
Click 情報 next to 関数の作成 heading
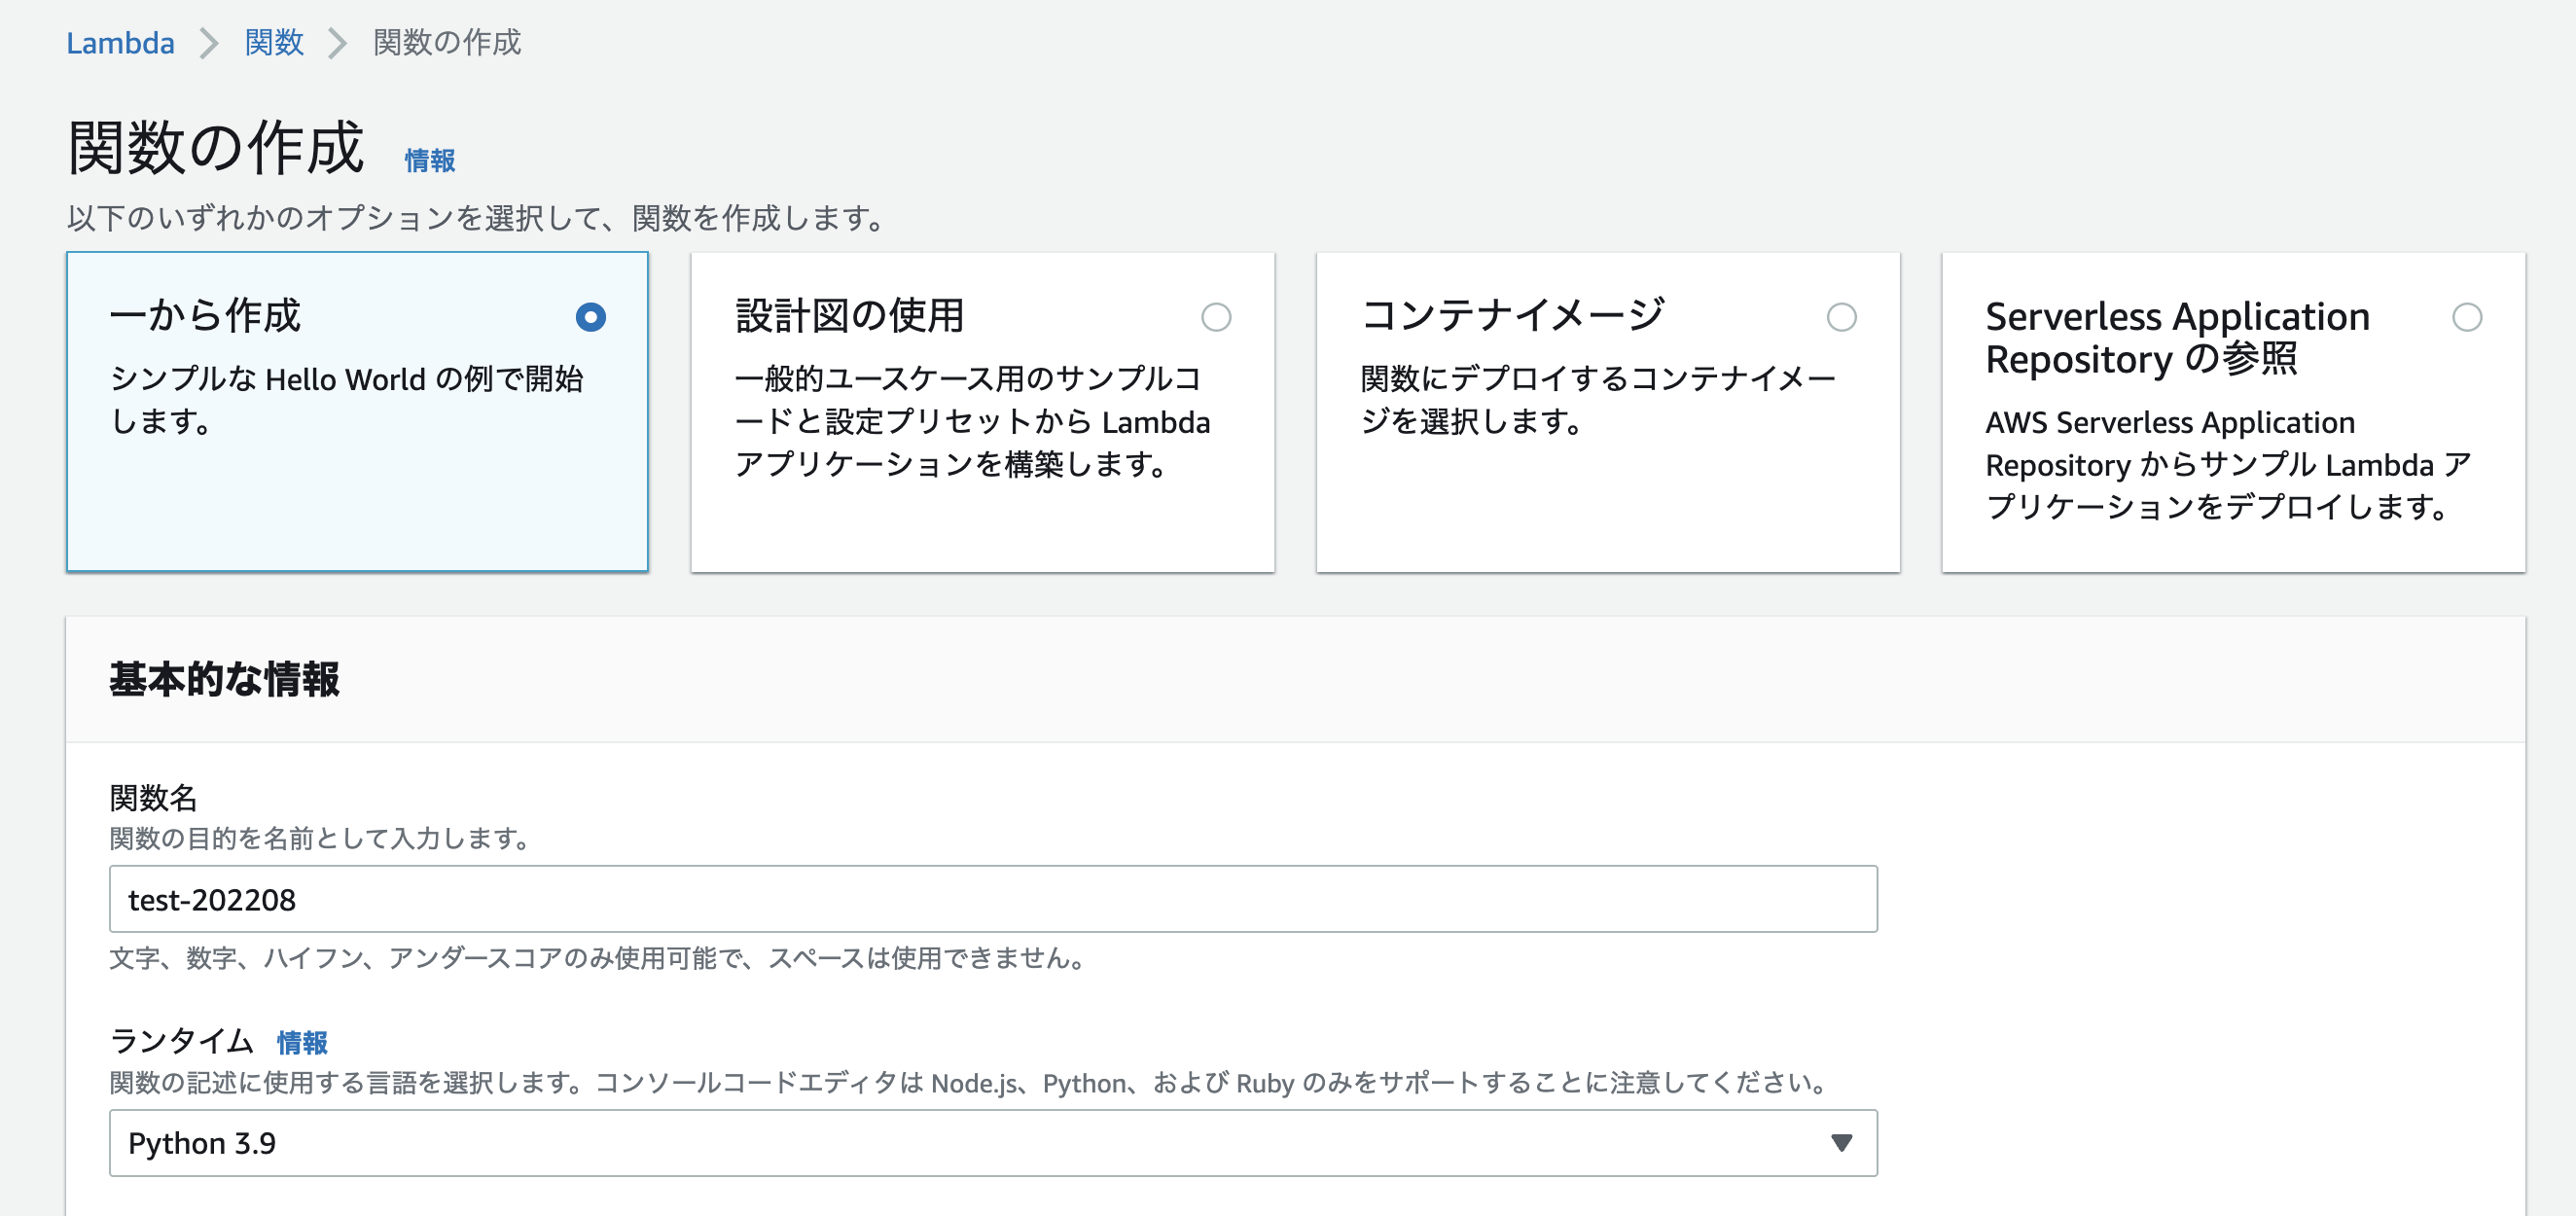[x=428, y=158]
